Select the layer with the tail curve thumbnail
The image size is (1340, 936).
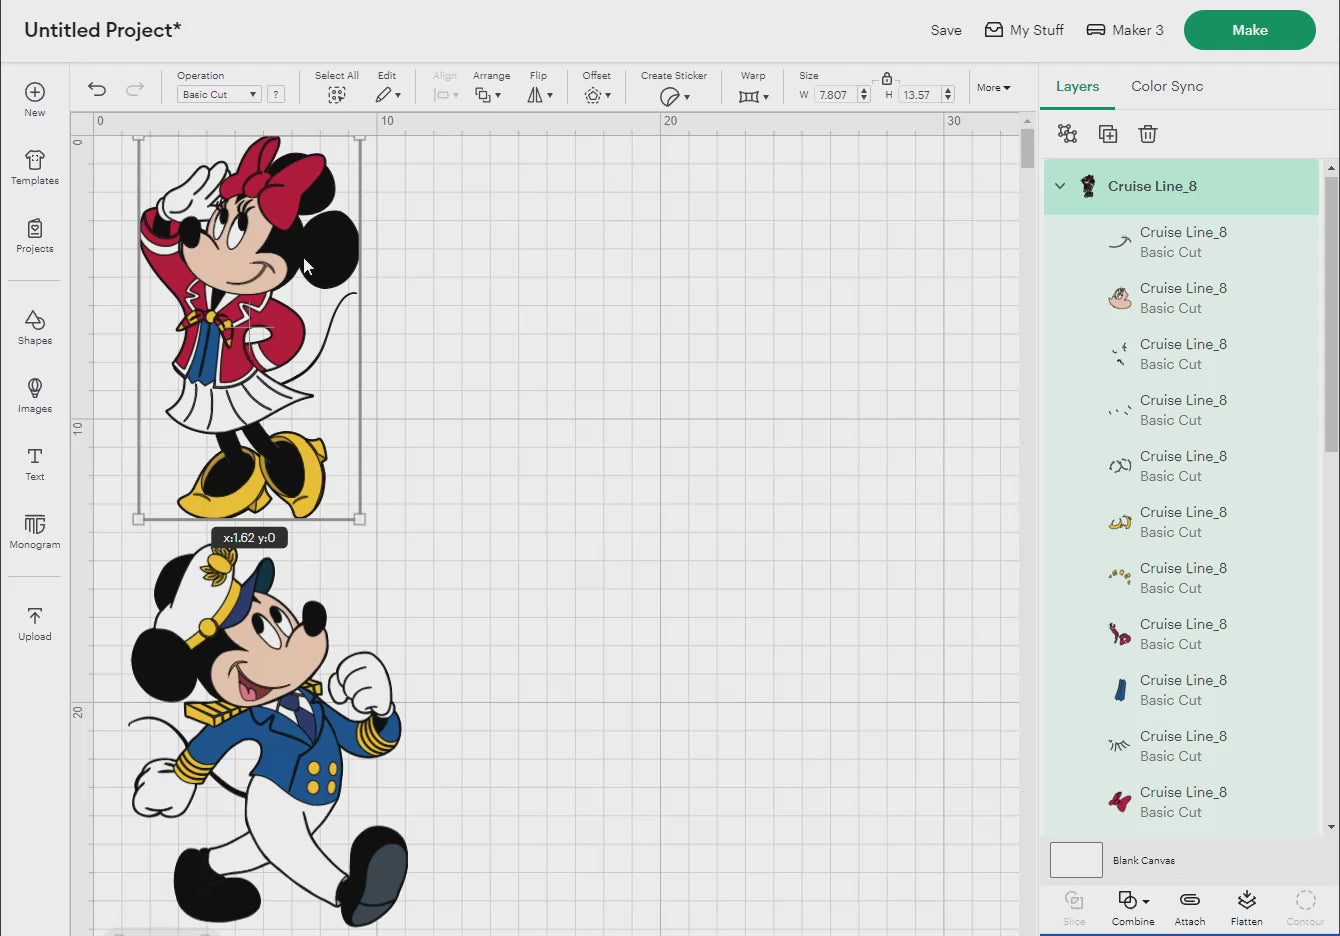coord(1181,242)
